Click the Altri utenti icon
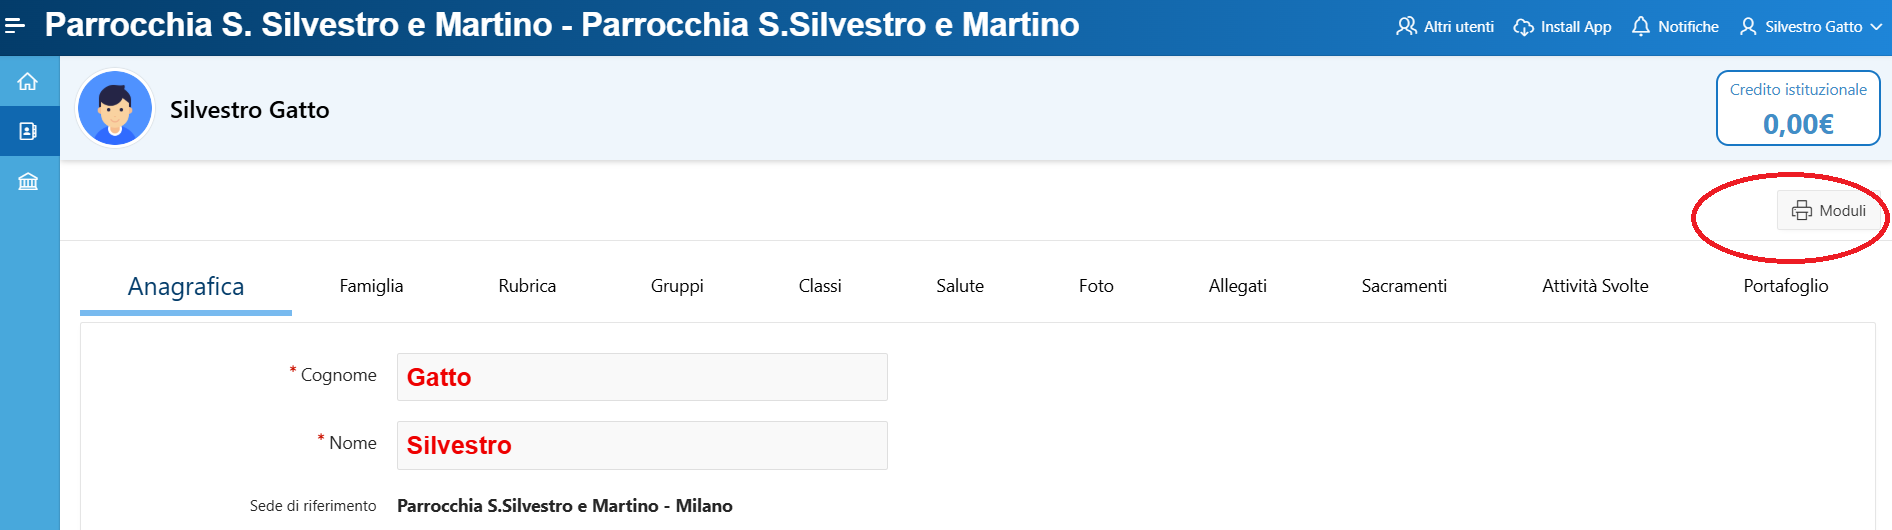This screenshot has width=1892, height=530. click(x=1406, y=26)
